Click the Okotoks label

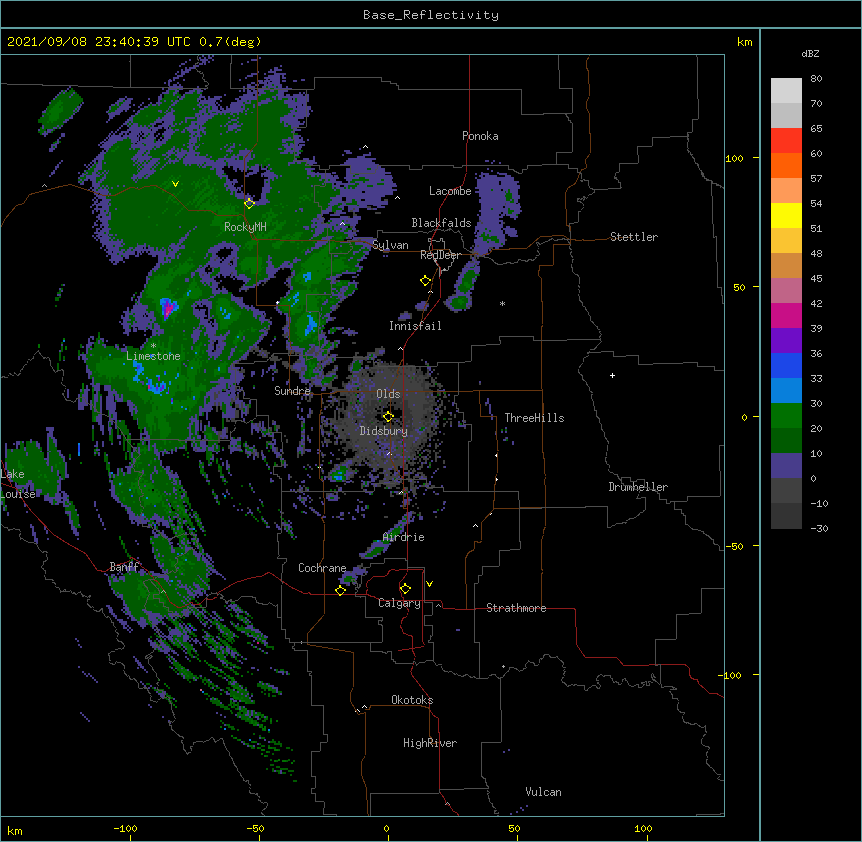pos(412,700)
